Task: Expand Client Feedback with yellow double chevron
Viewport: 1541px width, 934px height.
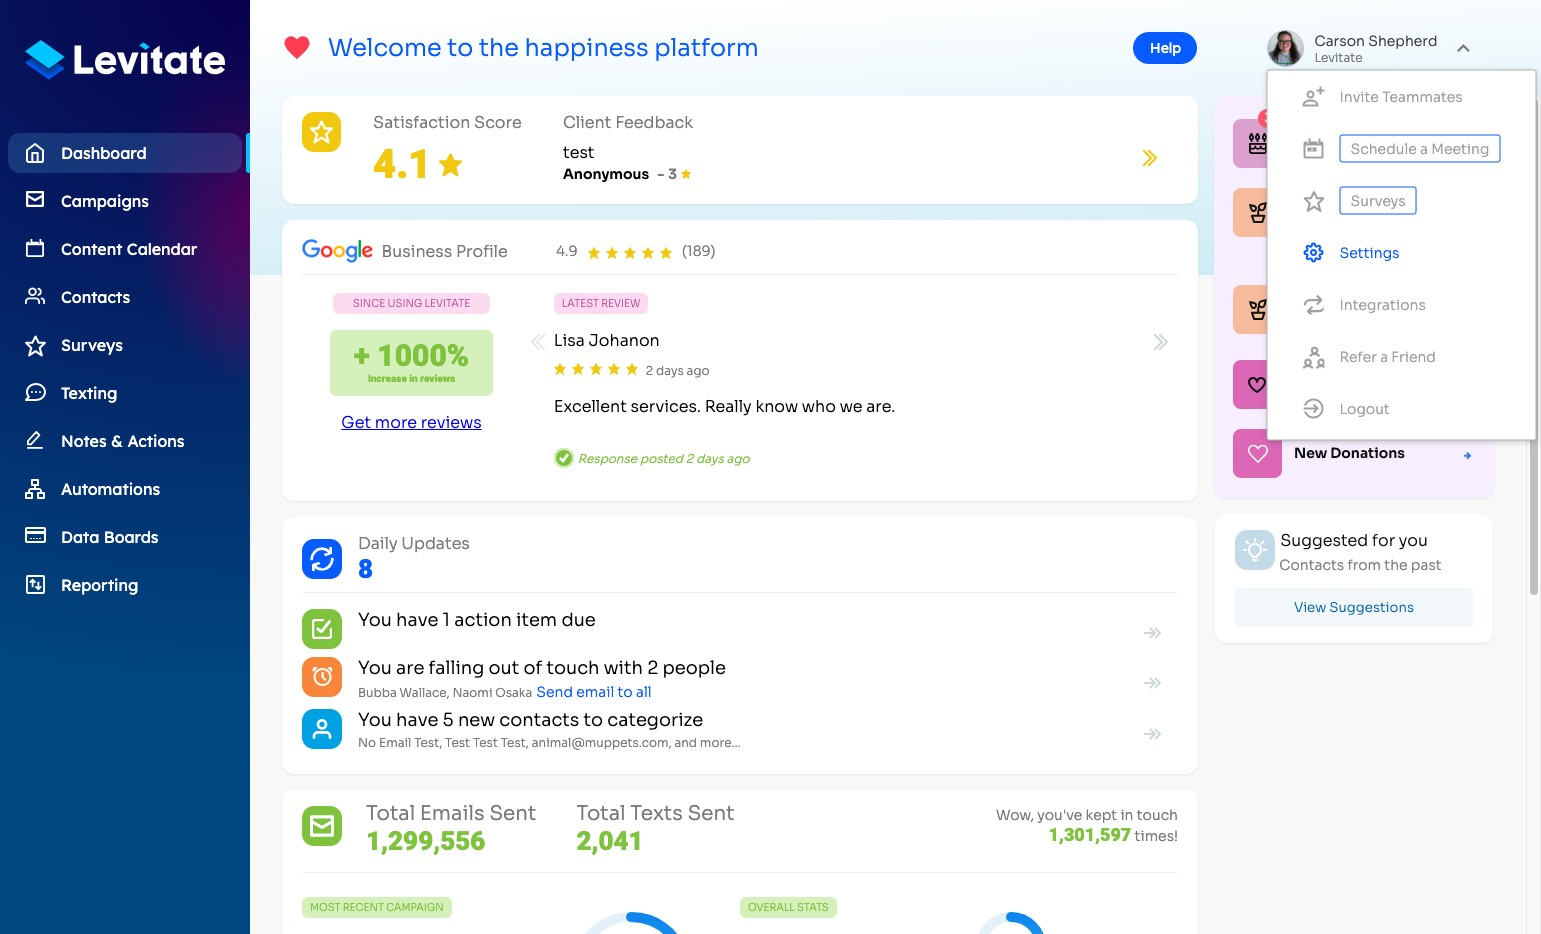Action: click(x=1150, y=158)
